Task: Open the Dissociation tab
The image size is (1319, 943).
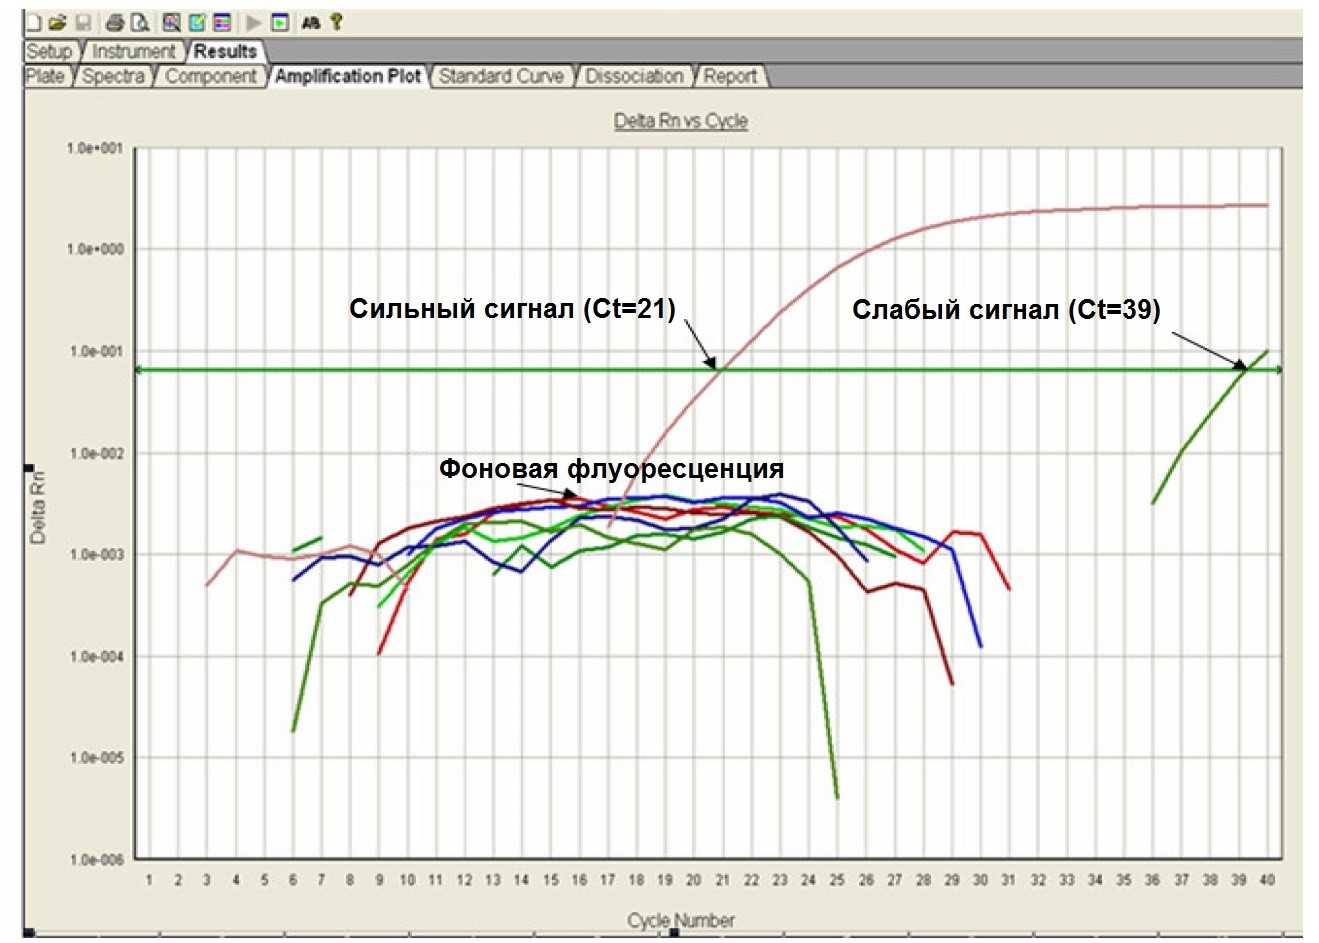Action: 634,76
